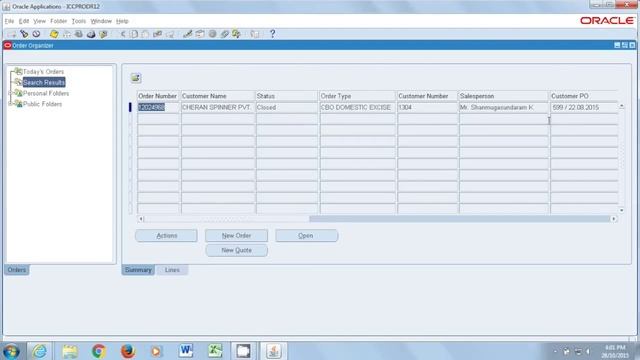640x360 pixels.
Task: Click the Copy toolbar icon
Action: [133, 34]
